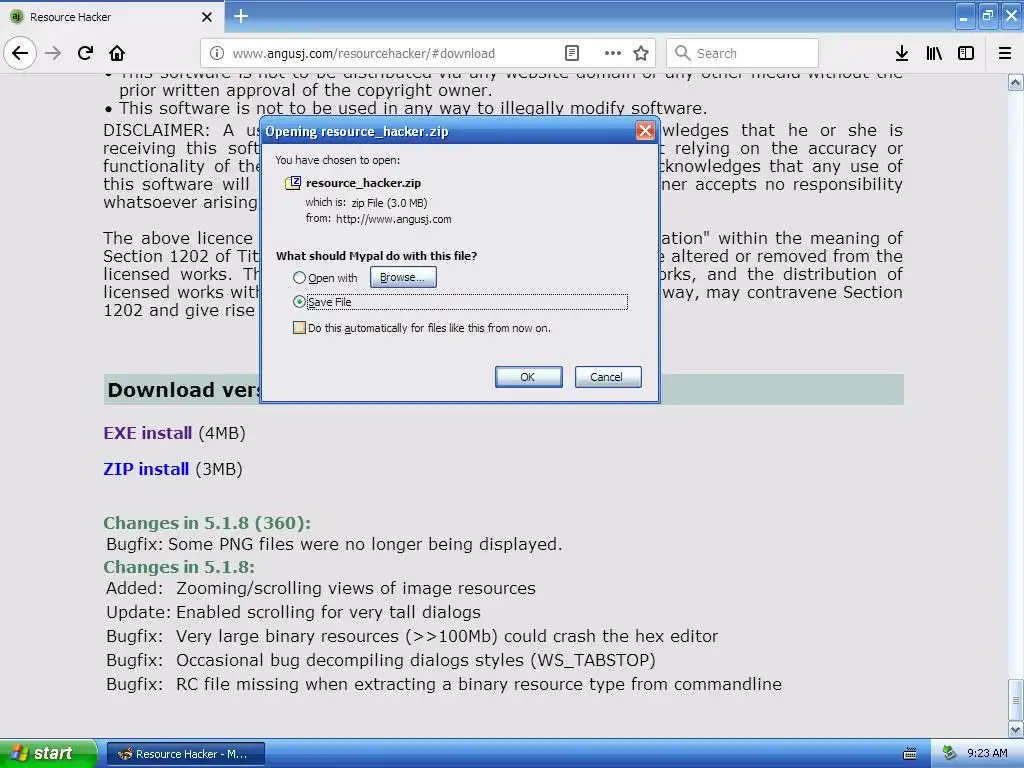Click the 9:23 AM clock
The image size is (1024, 768).
(987, 753)
